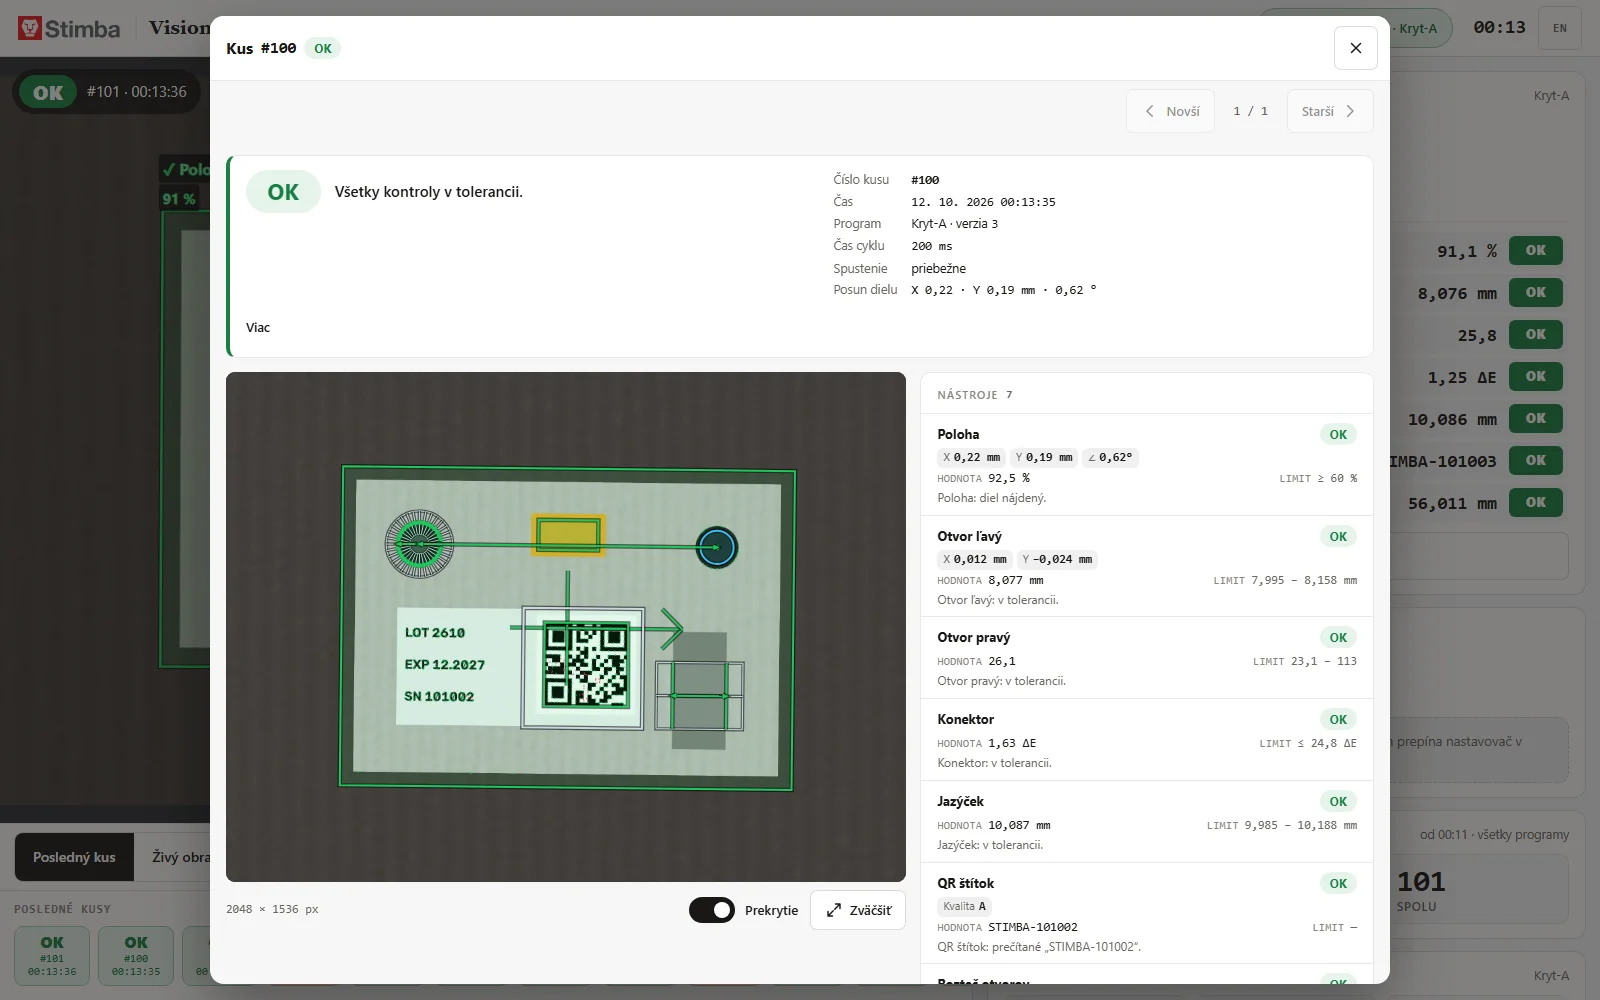Go to newer piece with Novší
Image resolution: width=1600 pixels, height=1000 pixels.
(x=1171, y=111)
